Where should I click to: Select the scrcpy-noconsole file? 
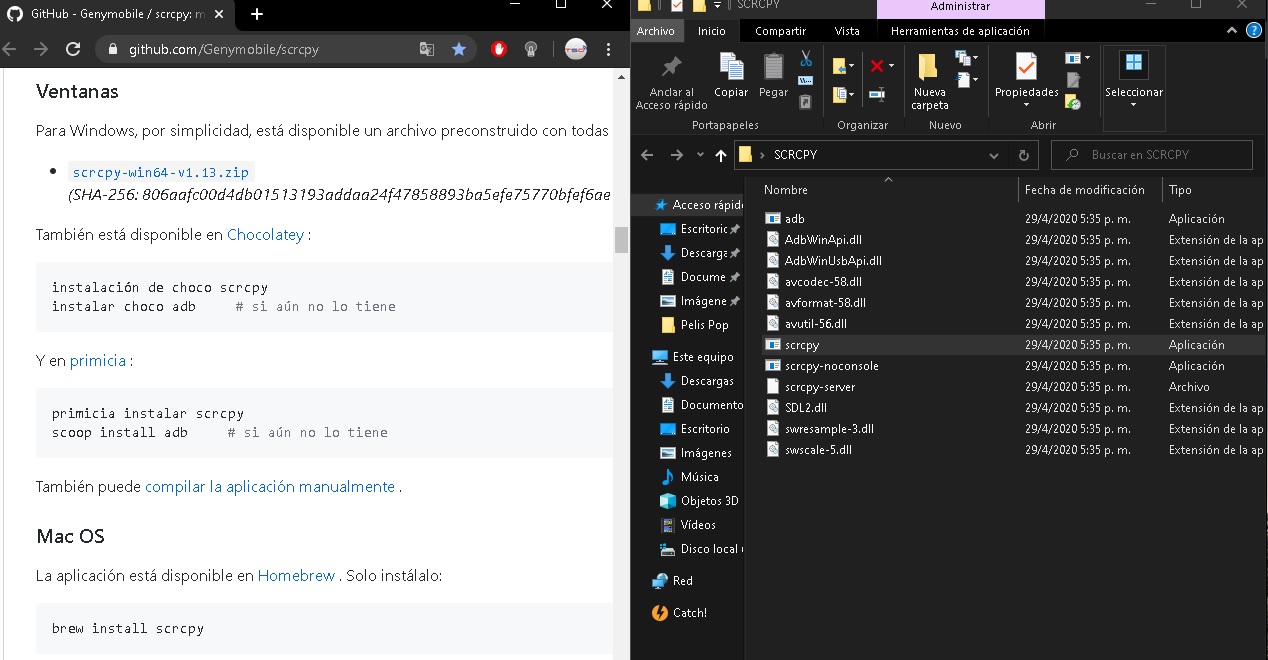pyautogui.click(x=832, y=366)
